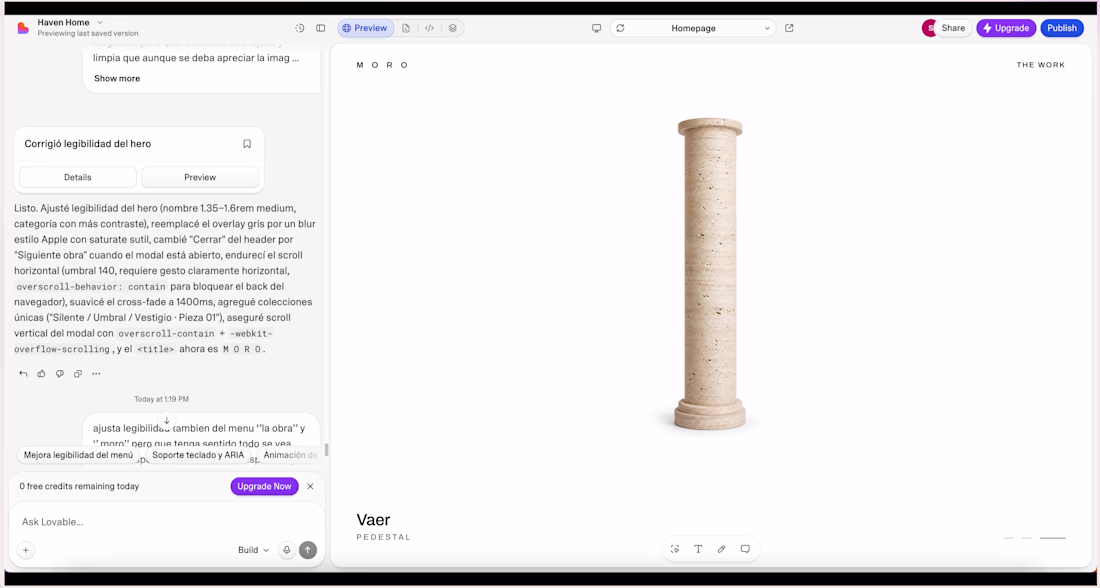Jump to latest message with down arrow
The width and height of the screenshot is (1100, 588).
tap(166, 421)
